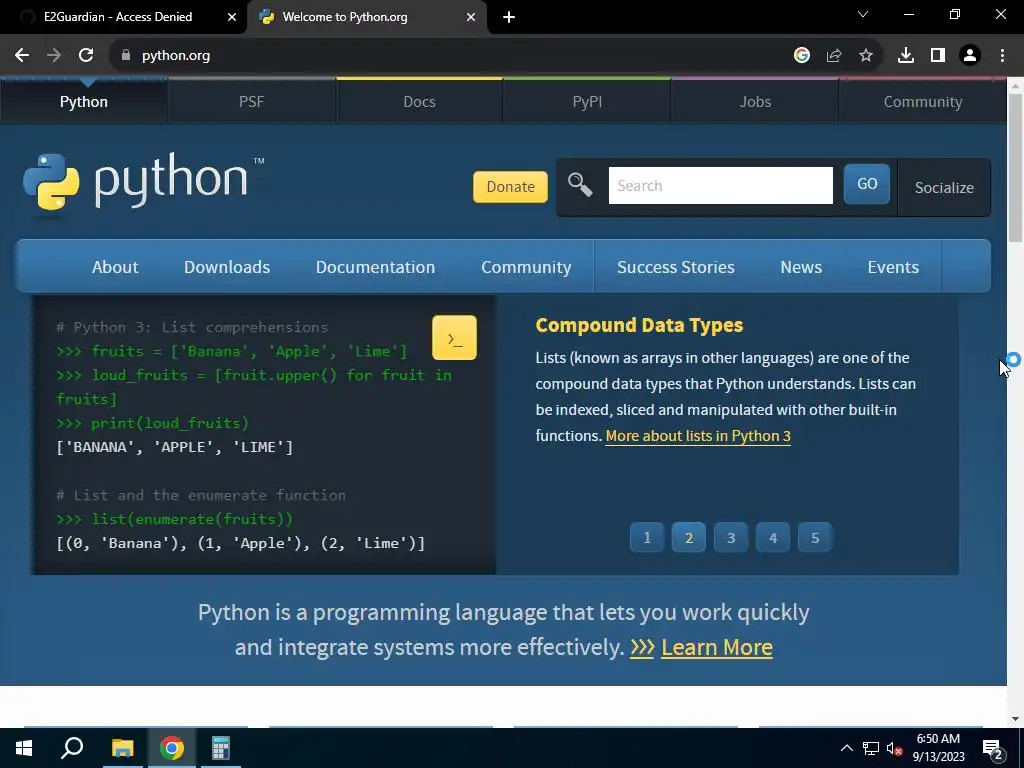Open Windows taskbar search
The height and width of the screenshot is (768, 1024).
point(72,748)
